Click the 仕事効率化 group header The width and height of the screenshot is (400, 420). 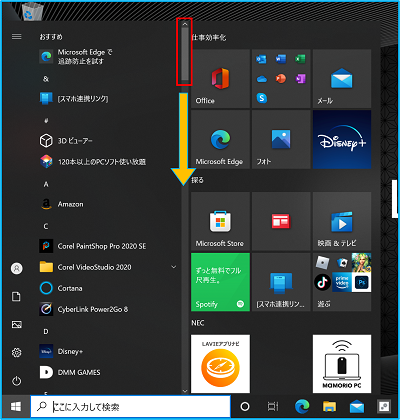pos(209,38)
